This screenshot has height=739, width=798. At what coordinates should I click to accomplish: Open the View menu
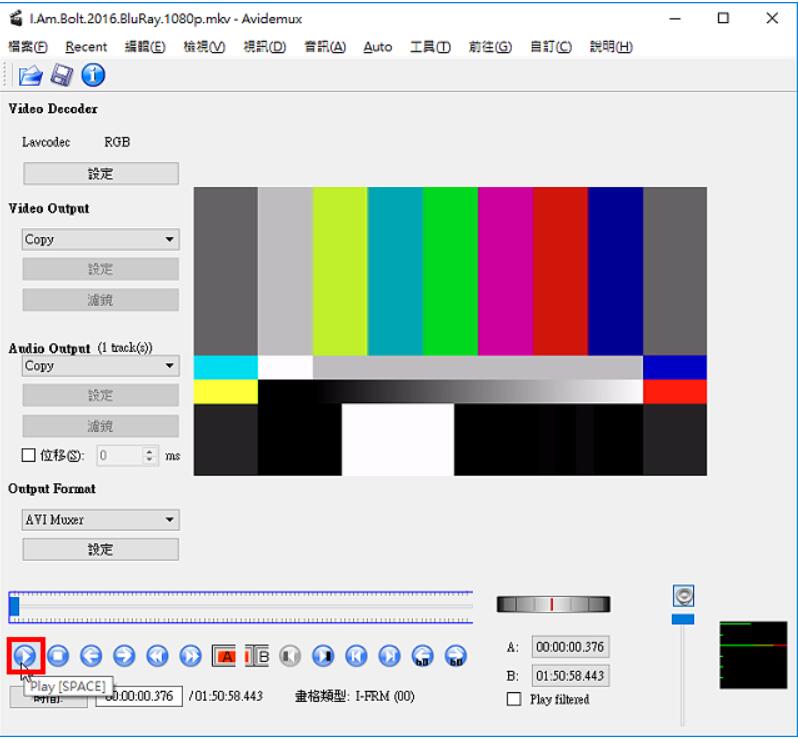click(204, 47)
